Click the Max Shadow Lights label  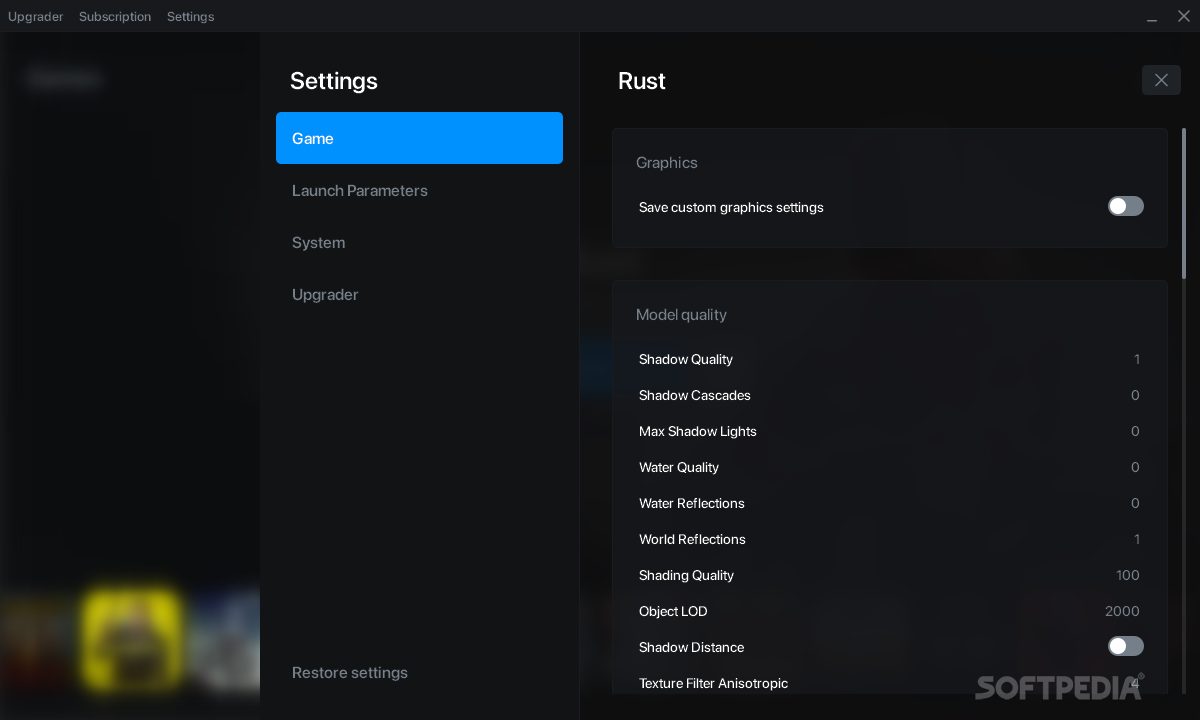click(698, 431)
